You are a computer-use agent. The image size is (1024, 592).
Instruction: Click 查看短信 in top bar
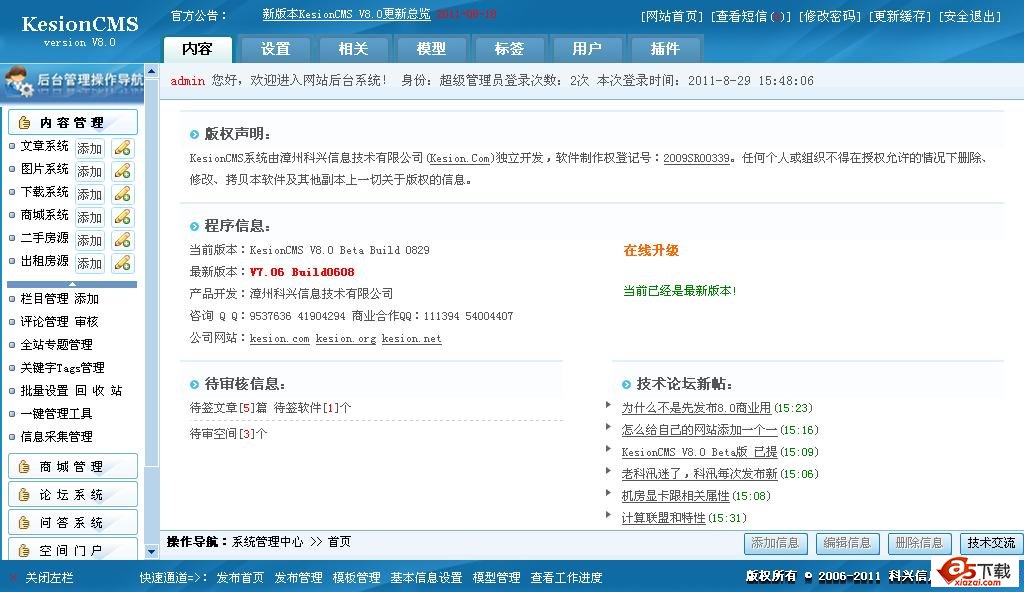[x=750, y=16]
